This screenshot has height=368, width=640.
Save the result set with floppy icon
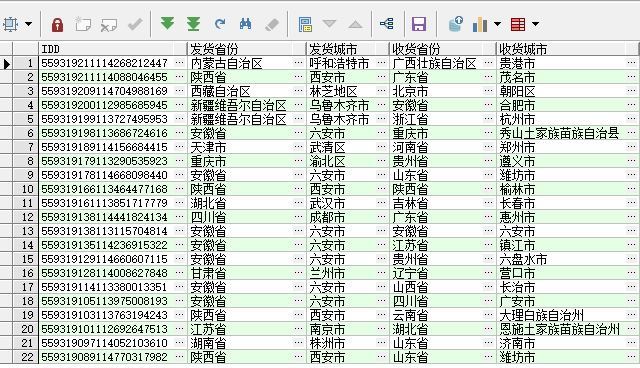pyautogui.click(x=419, y=24)
